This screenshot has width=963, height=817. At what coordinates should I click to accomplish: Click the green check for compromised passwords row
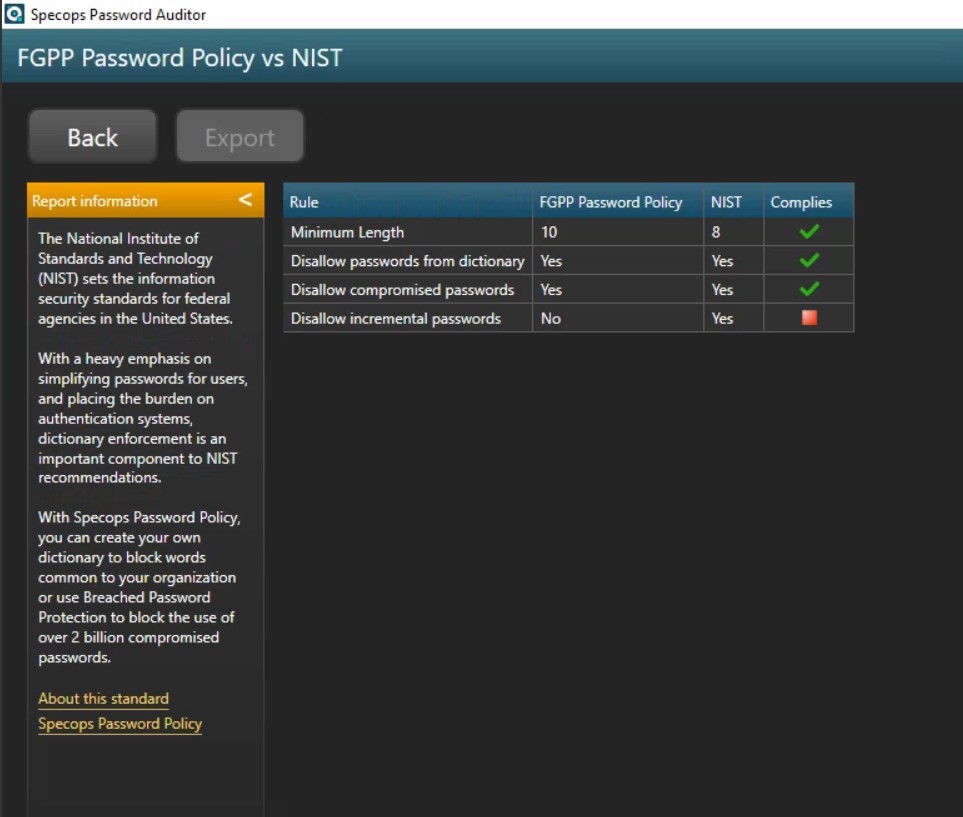(809, 289)
